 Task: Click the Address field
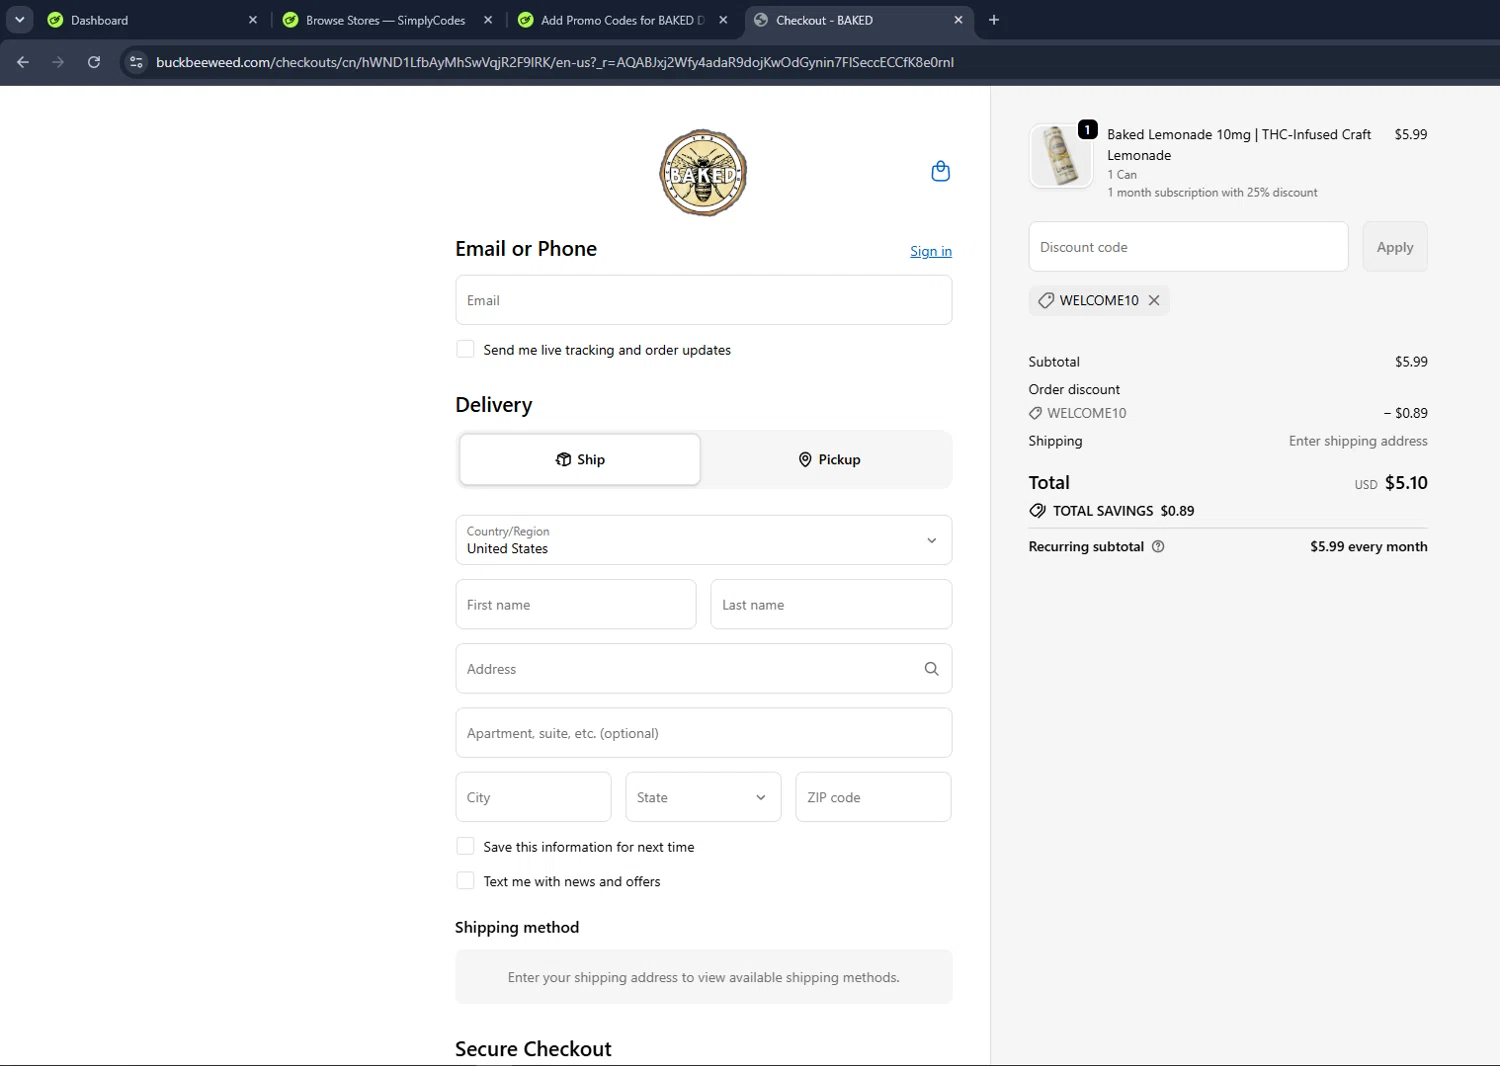pos(703,669)
